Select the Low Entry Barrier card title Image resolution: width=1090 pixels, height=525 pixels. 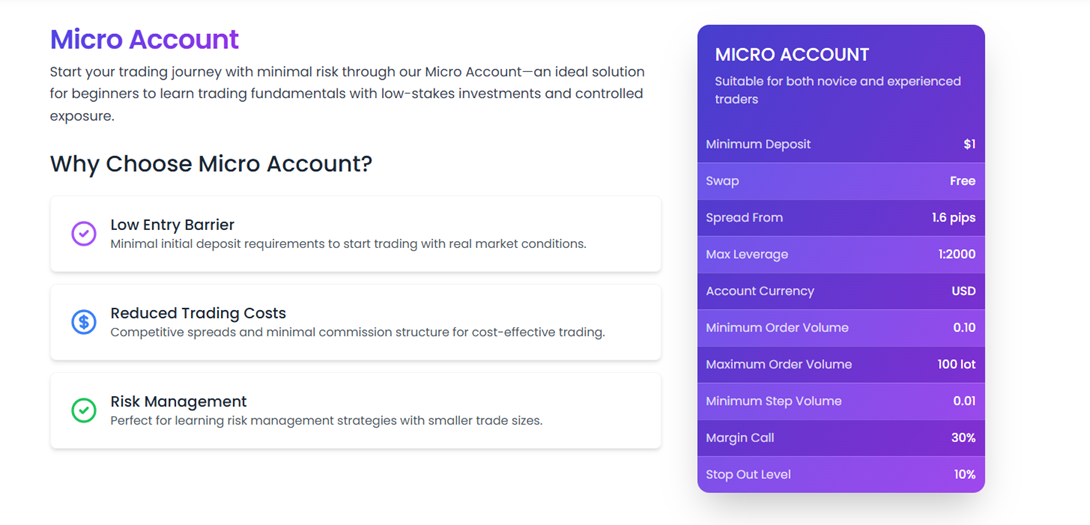(x=172, y=225)
